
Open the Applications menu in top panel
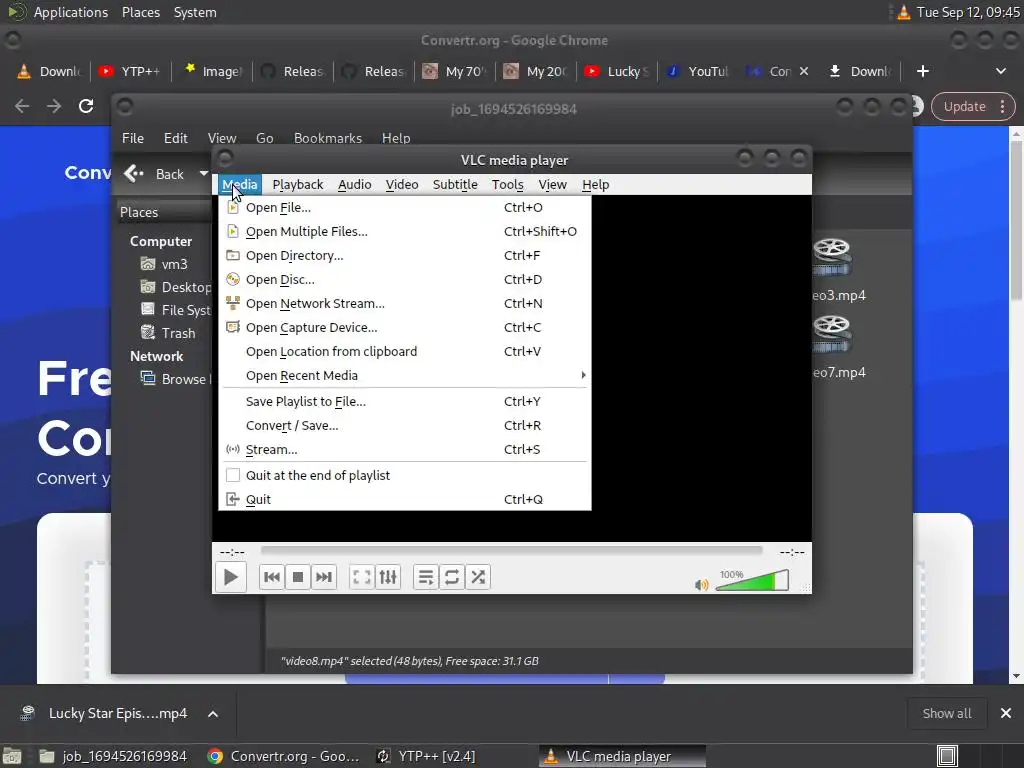pos(71,12)
